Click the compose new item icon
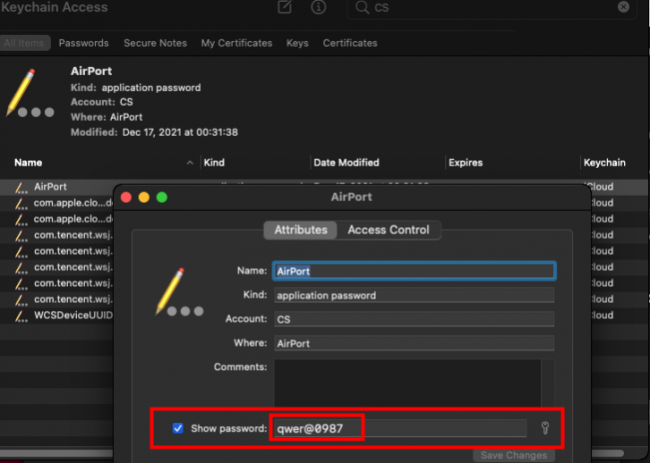Image resolution: width=650 pixels, height=463 pixels. click(285, 7)
